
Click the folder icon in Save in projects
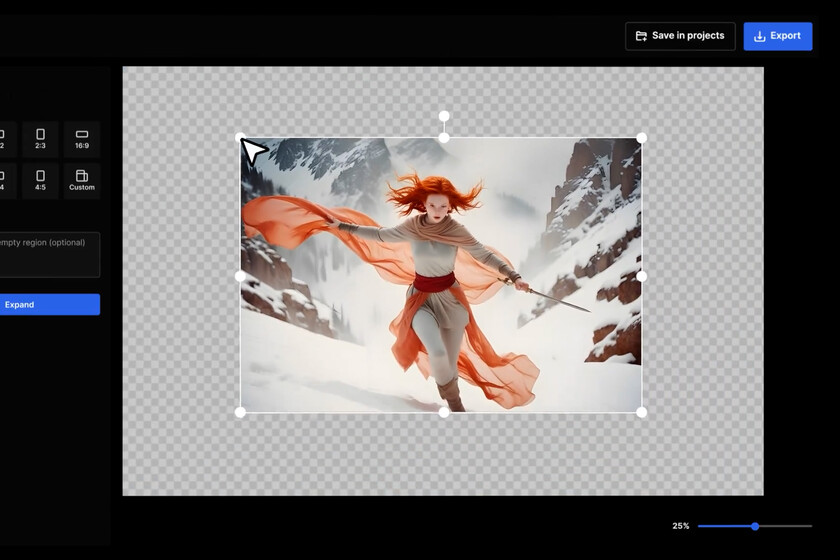click(641, 36)
